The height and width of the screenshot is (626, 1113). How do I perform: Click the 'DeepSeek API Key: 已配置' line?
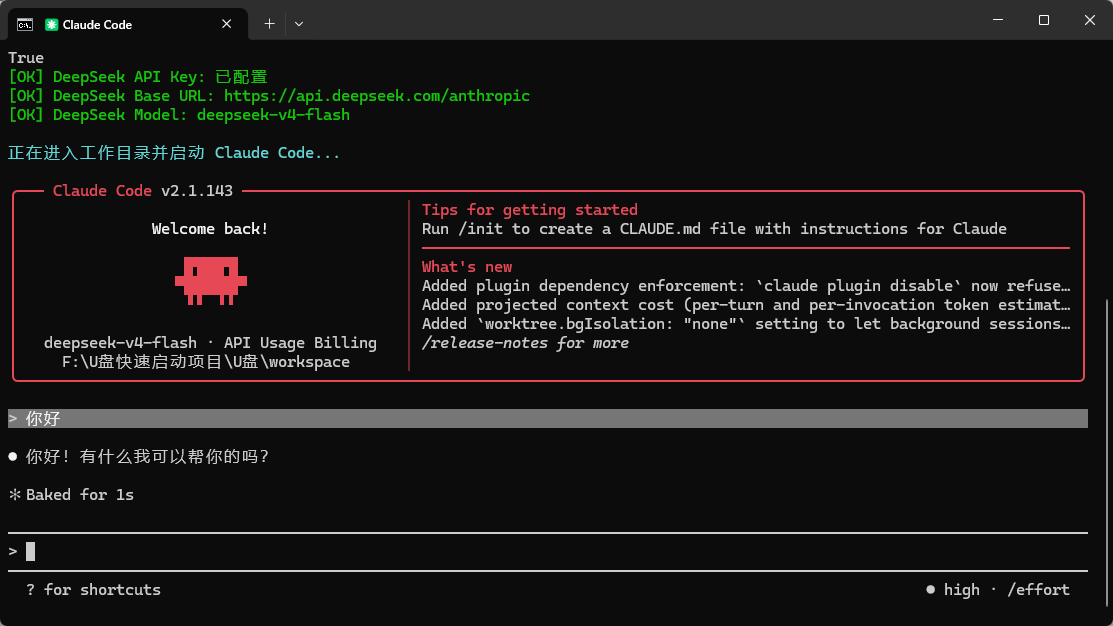(x=138, y=77)
